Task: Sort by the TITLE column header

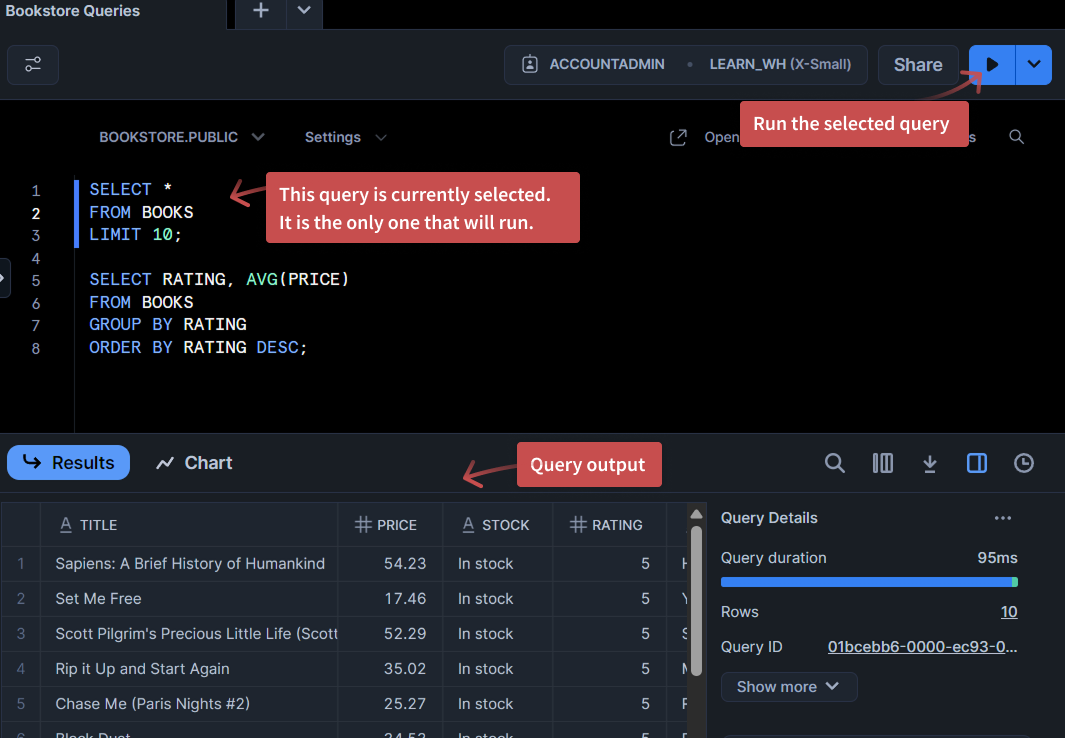Action: point(189,525)
